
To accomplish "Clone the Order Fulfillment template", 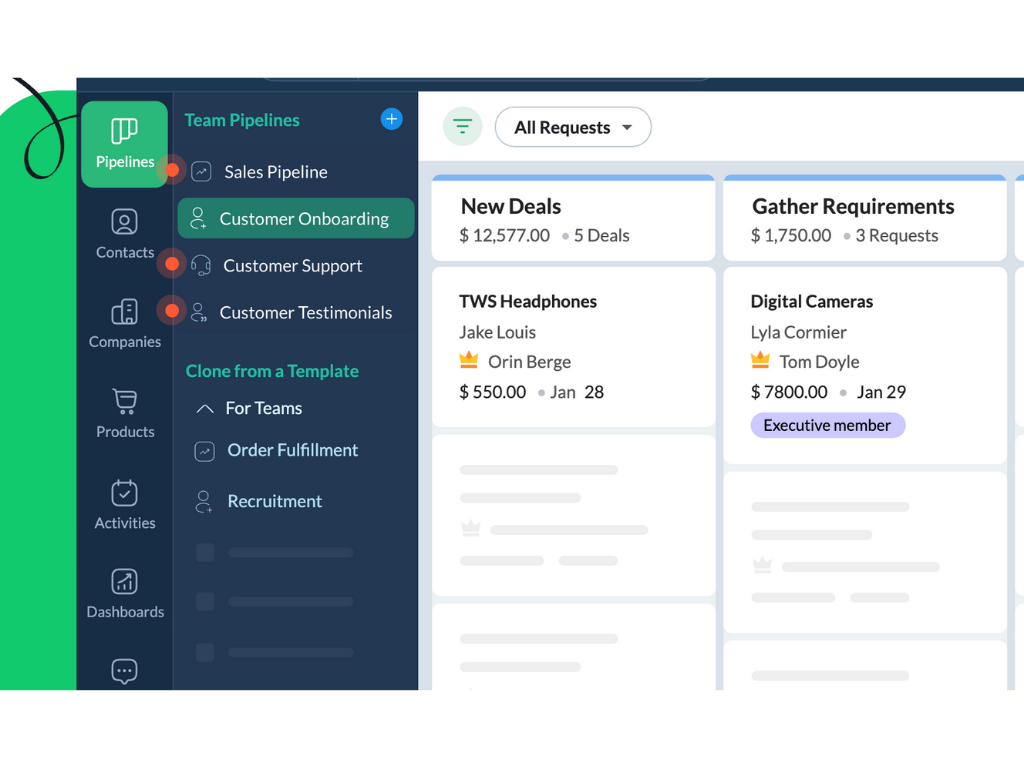I will (292, 450).
